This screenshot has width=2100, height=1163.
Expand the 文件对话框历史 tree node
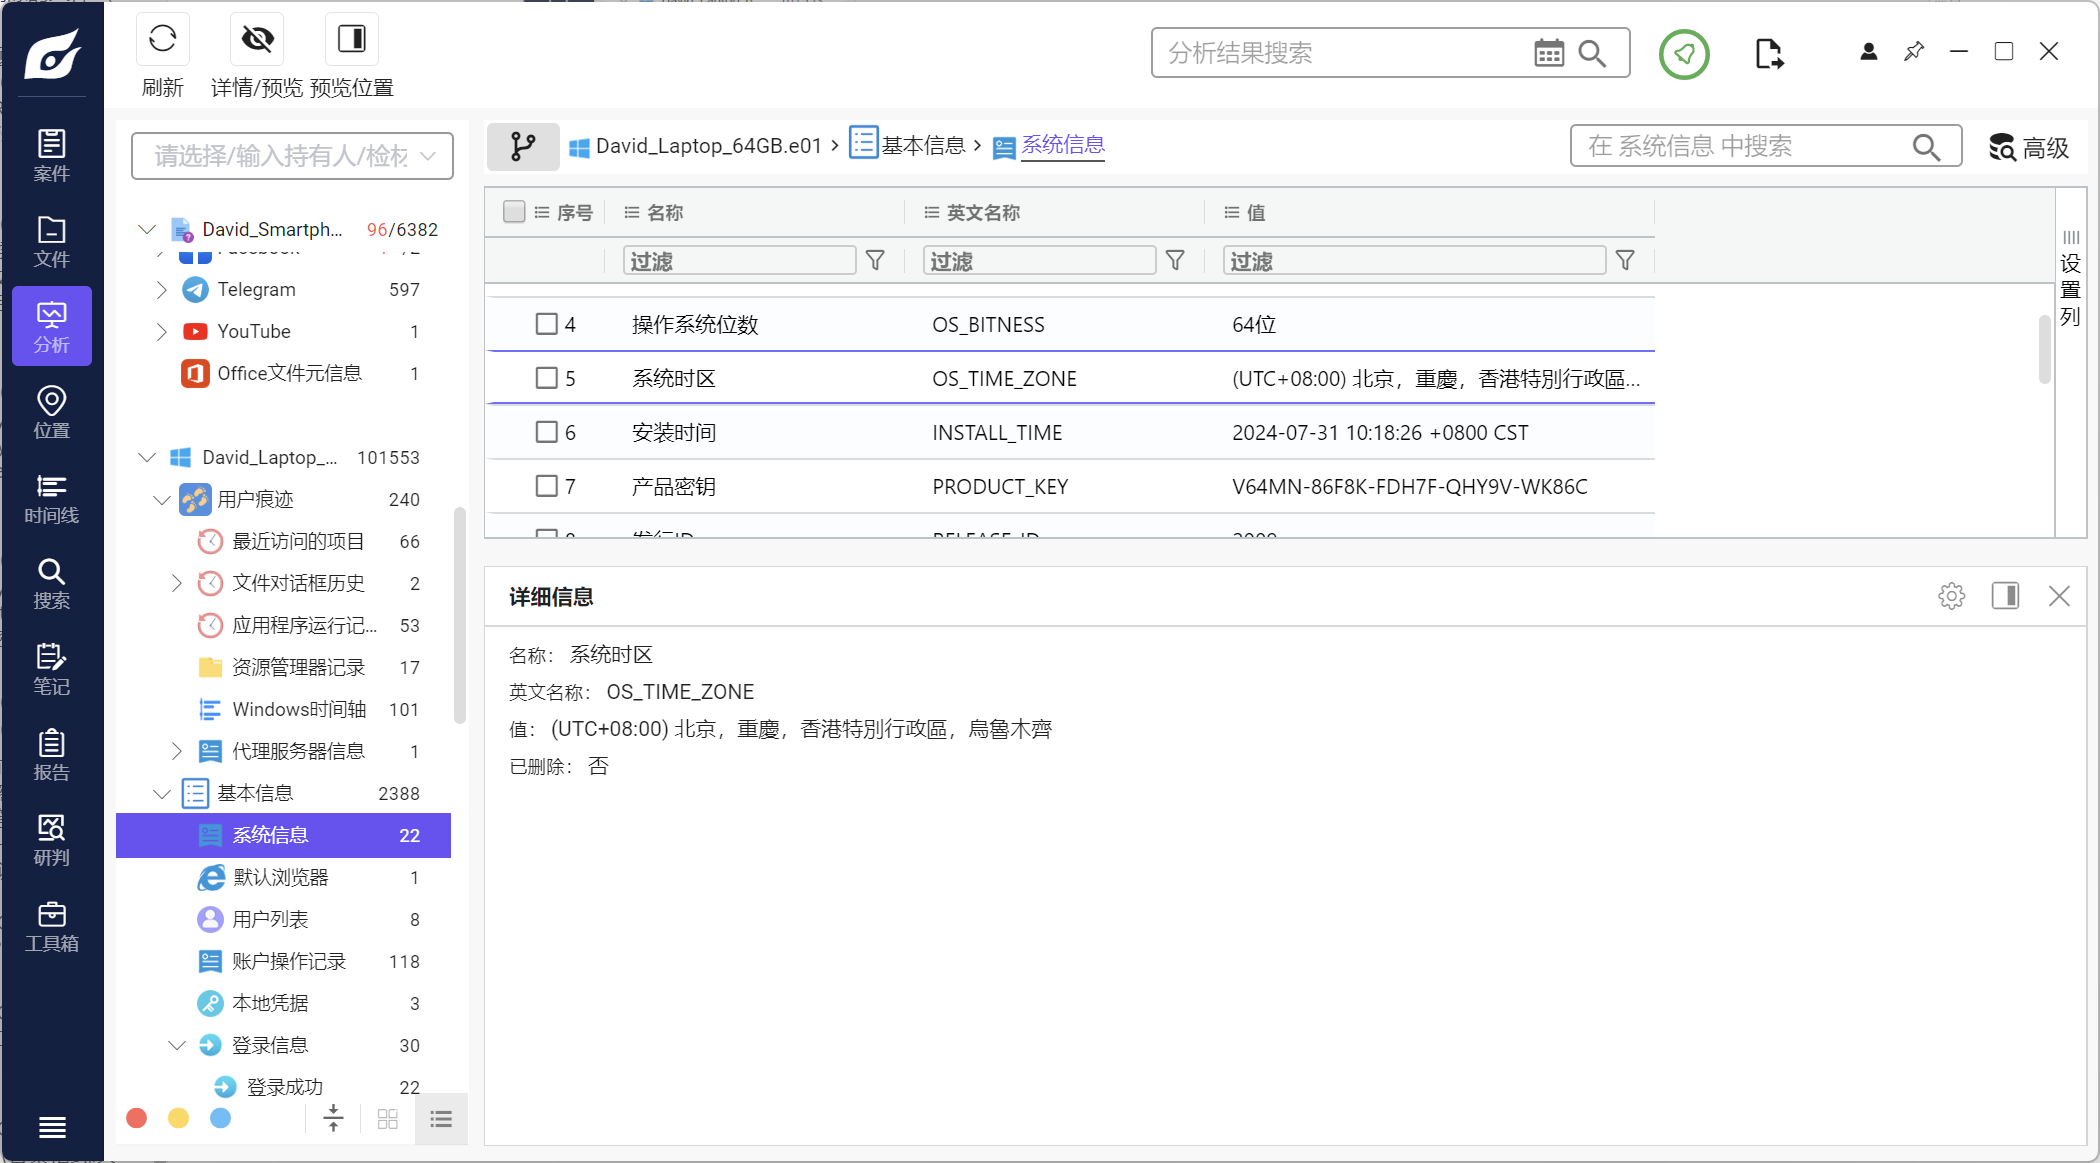point(177,583)
